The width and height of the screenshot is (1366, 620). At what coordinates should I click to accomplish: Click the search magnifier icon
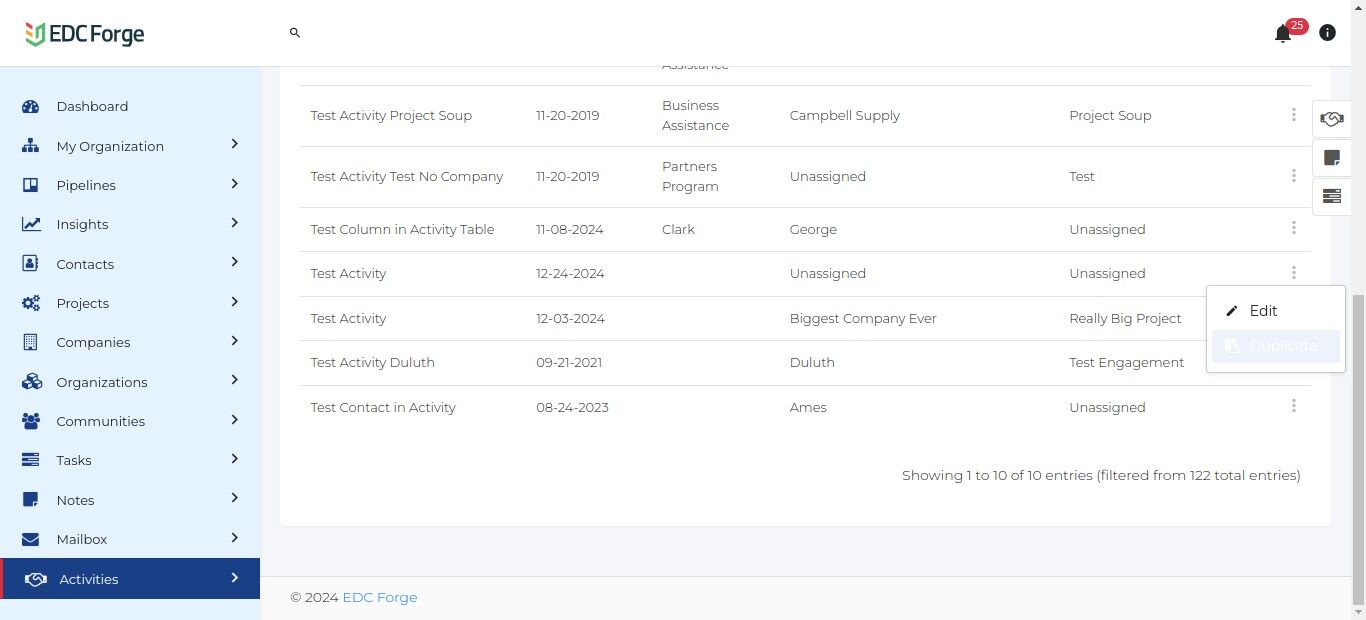coord(295,33)
